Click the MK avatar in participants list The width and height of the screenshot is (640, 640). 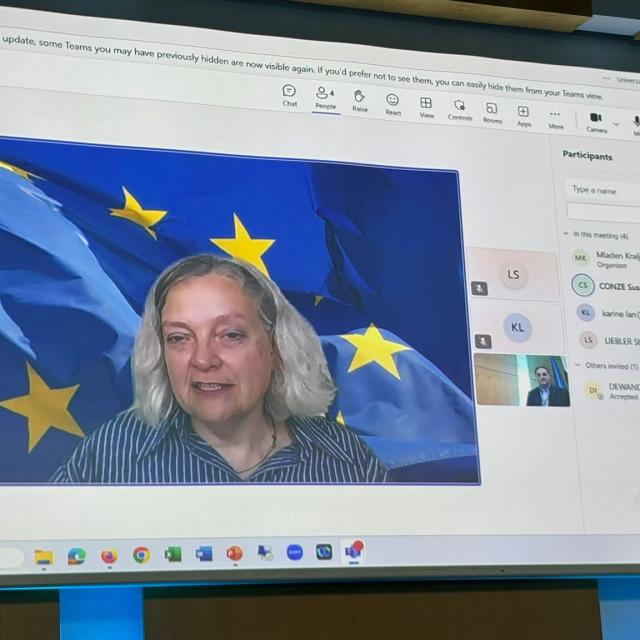coord(580,258)
